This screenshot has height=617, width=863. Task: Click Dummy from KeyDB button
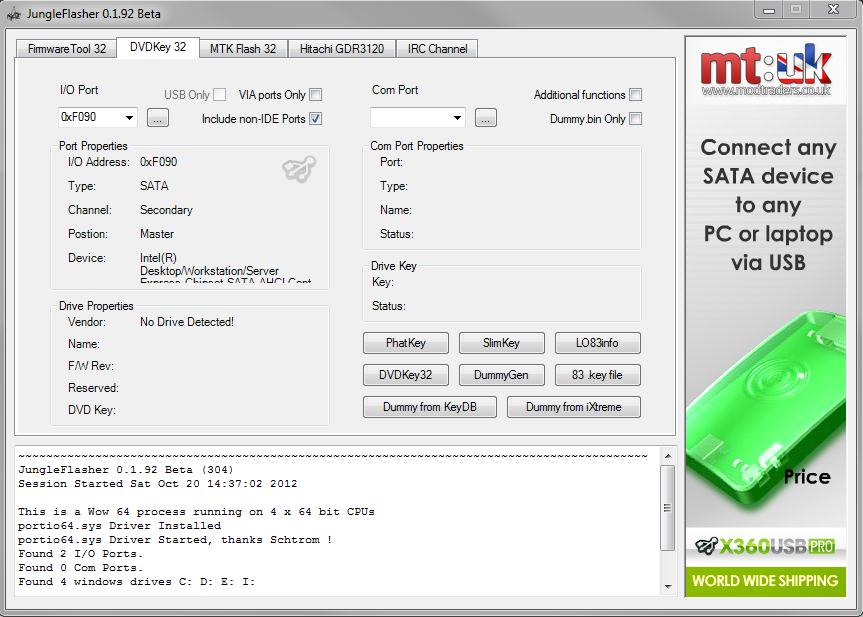[x=430, y=407]
